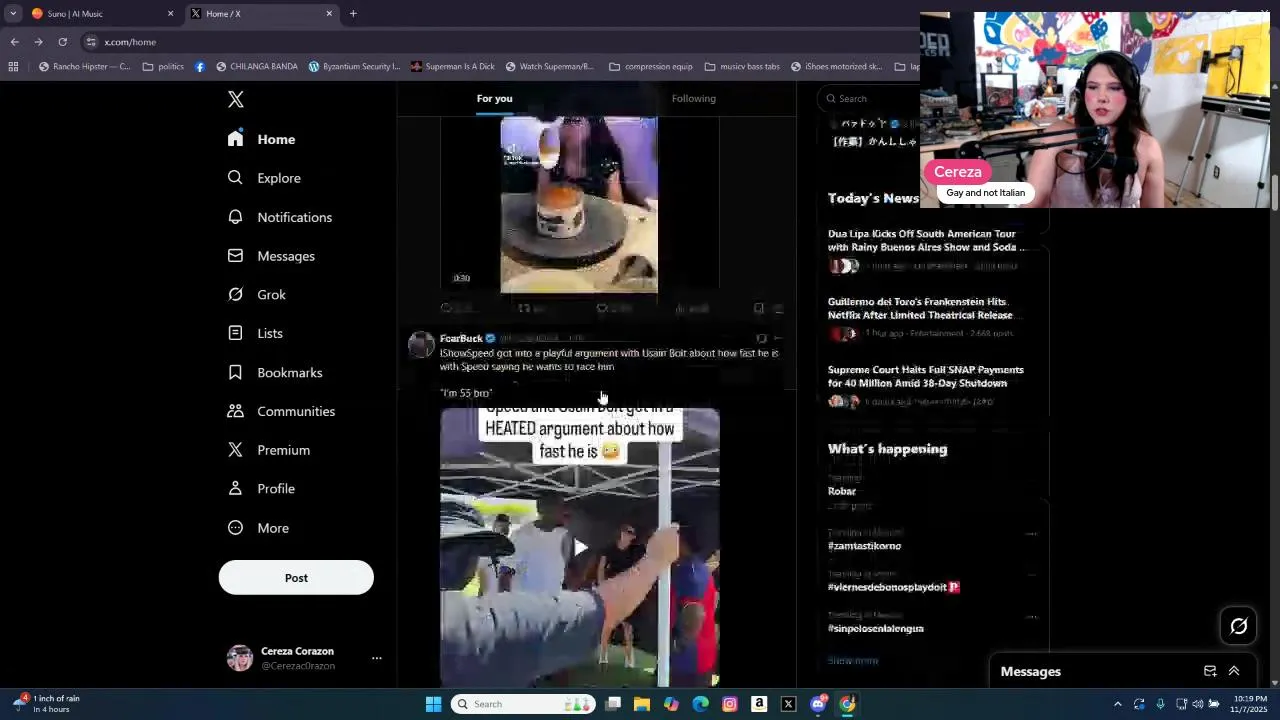Image resolution: width=1280 pixels, height=720 pixels.
Task: Open Discord from the taskbar
Action: pyautogui.click(x=818, y=704)
